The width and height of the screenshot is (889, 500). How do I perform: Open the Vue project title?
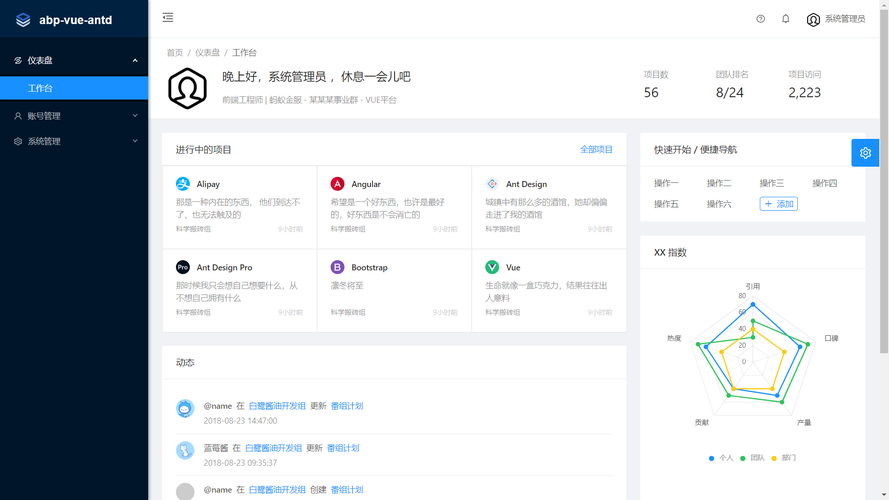[x=513, y=268]
